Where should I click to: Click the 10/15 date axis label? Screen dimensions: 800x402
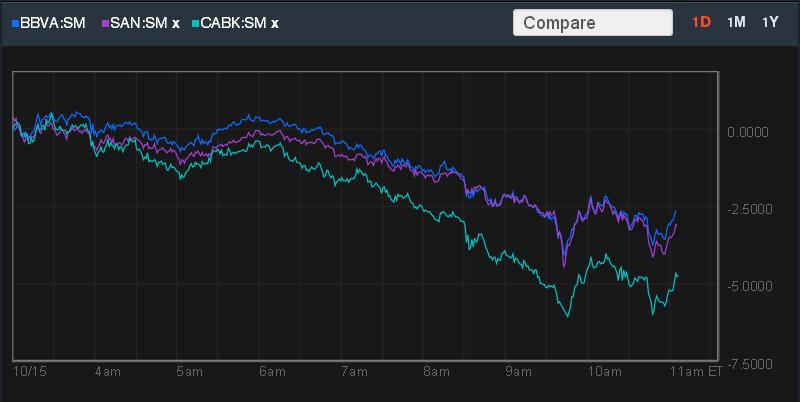pos(30,372)
